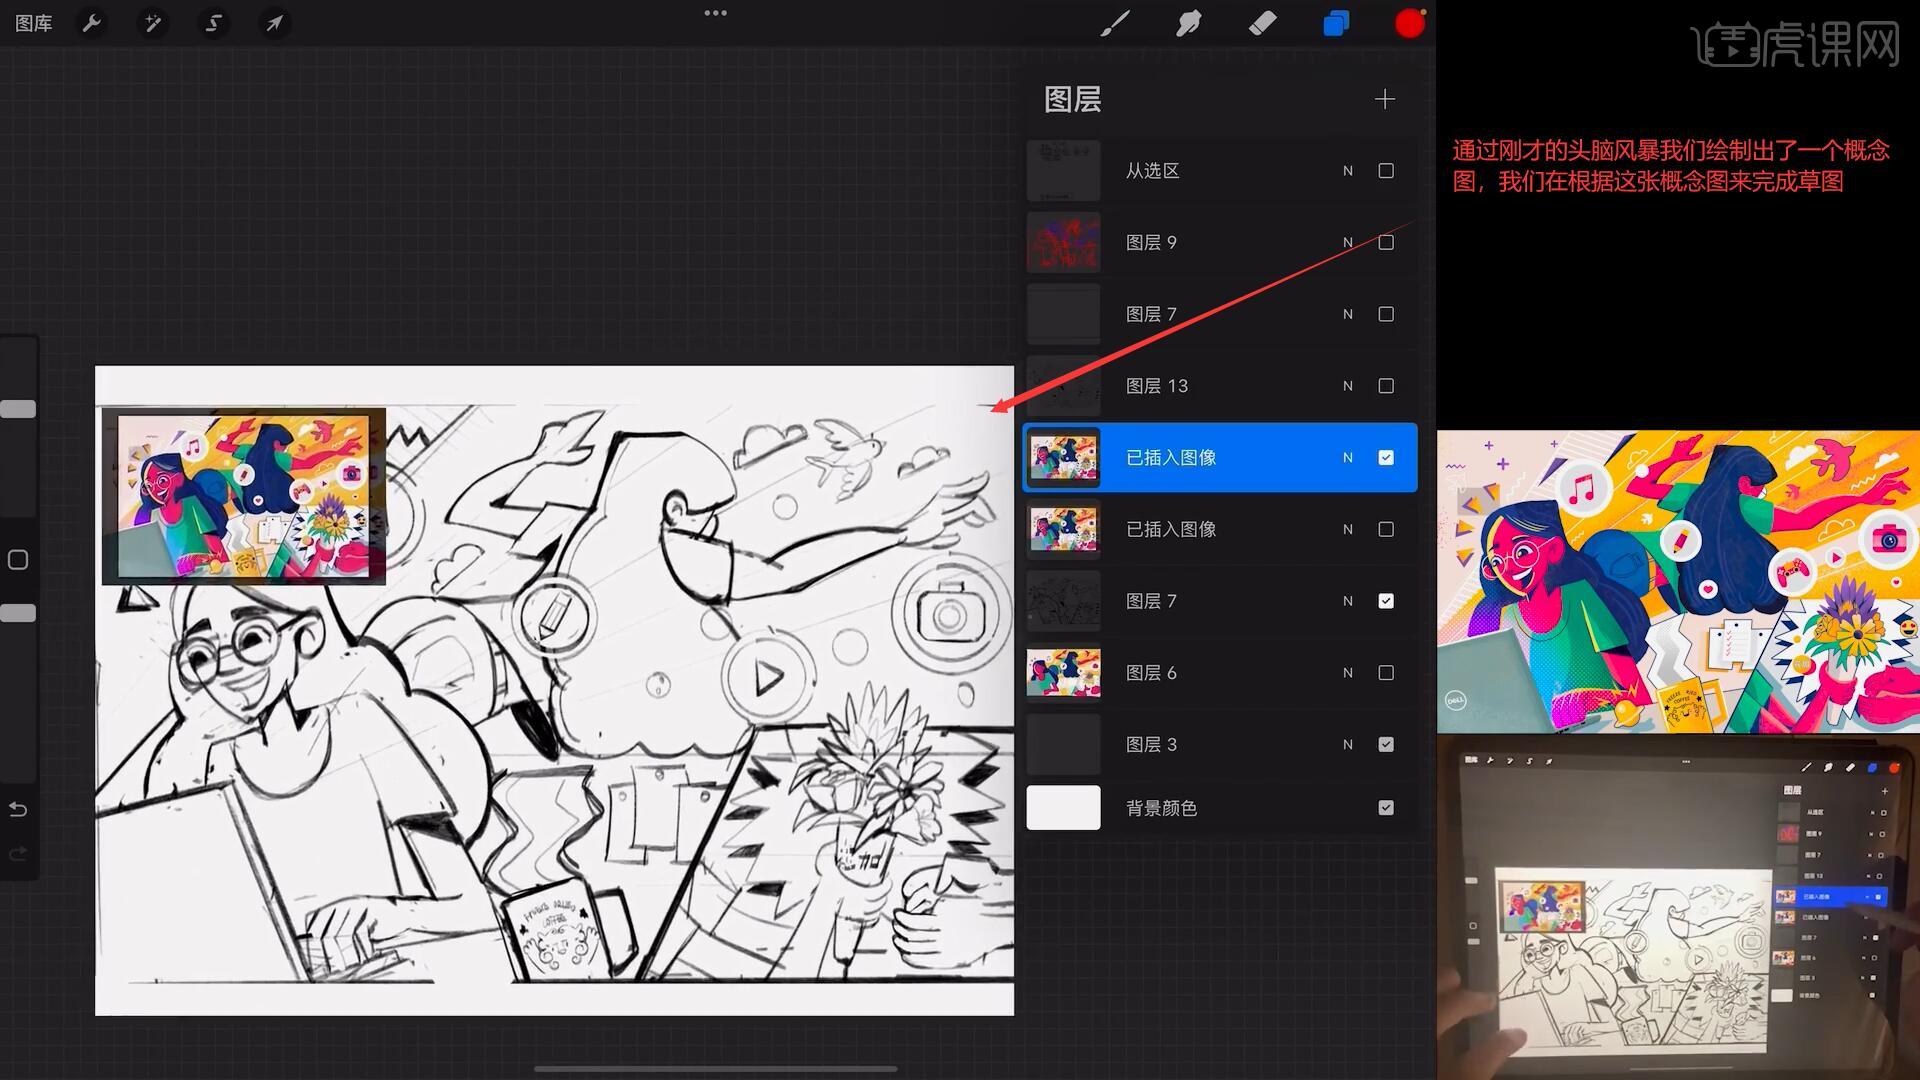Viewport: 1920px width, 1080px height.
Task: Open blend mode N for 从选区 layer
Action: (x=1347, y=171)
